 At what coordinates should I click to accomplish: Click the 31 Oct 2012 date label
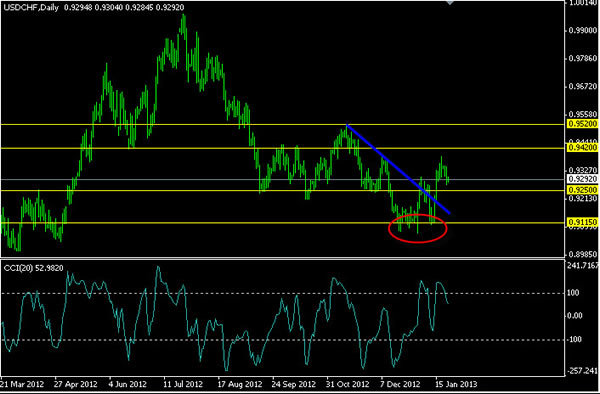click(x=348, y=384)
